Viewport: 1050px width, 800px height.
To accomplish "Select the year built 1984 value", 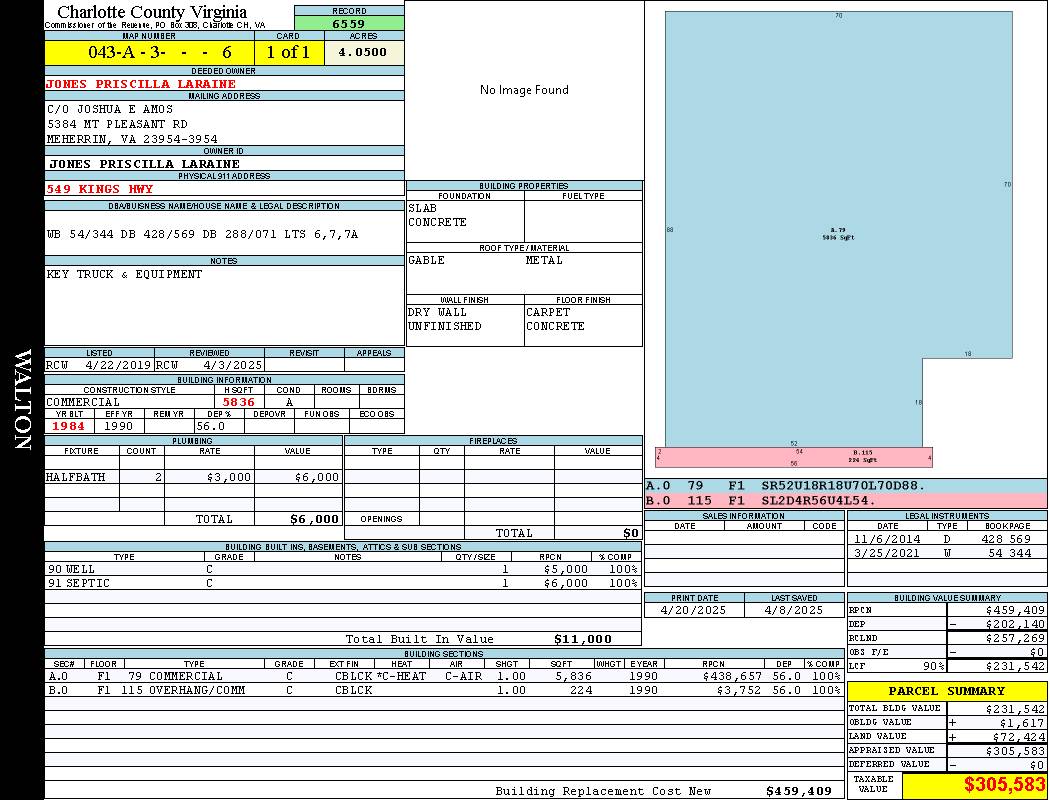I will [x=68, y=426].
